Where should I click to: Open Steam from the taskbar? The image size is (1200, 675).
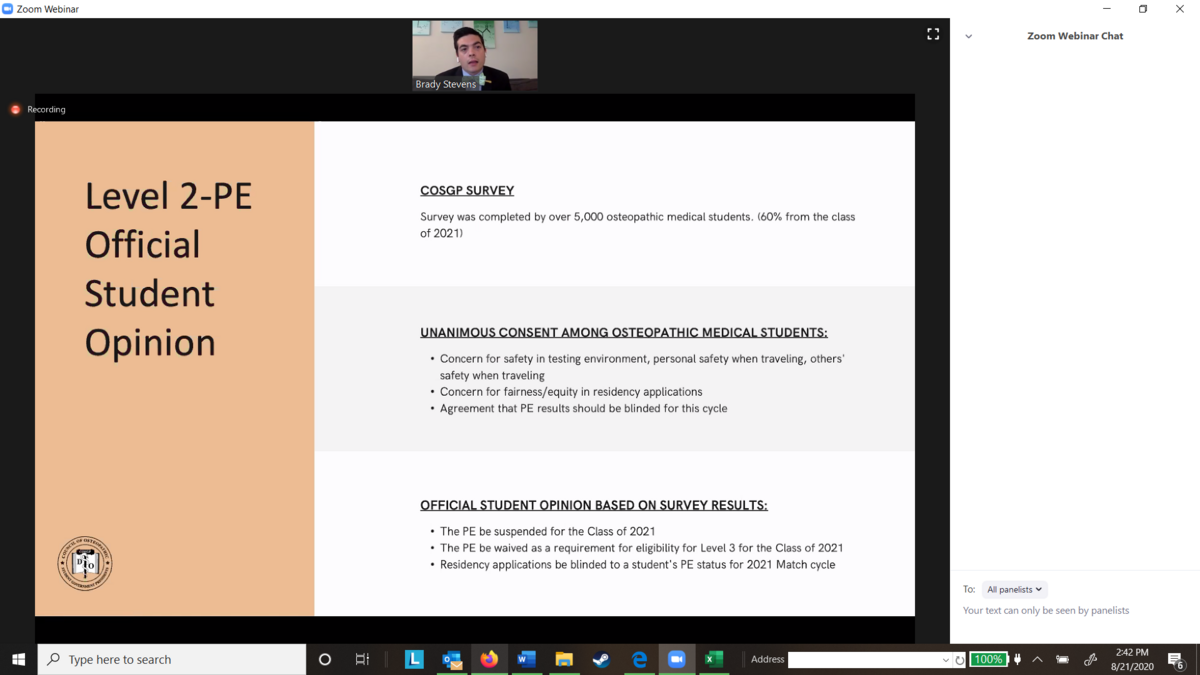(601, 659)
